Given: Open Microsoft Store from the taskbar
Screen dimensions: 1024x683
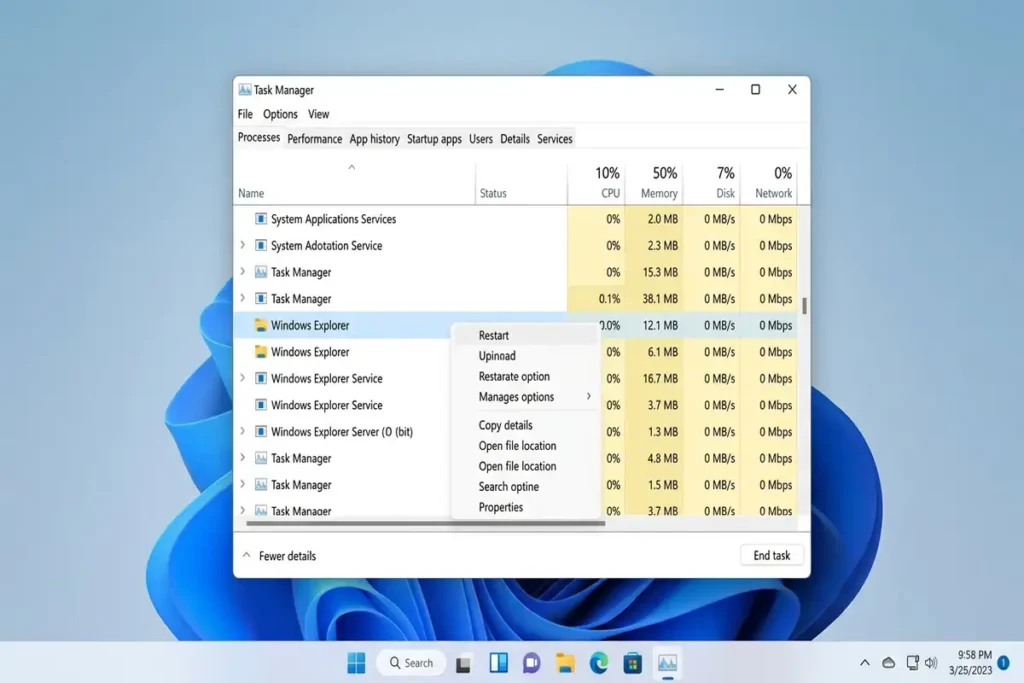Looking at the screenshot, I should pos(632,663).
